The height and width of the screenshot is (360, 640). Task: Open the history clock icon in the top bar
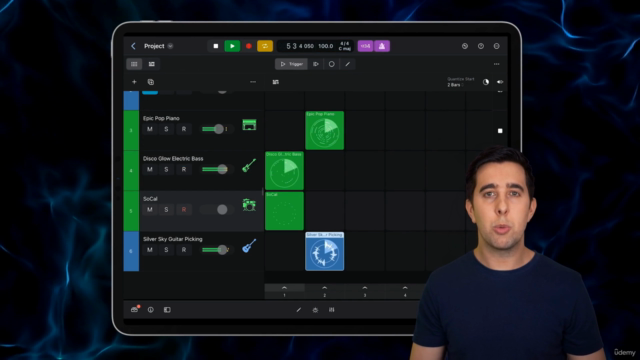tap(464, 46)
